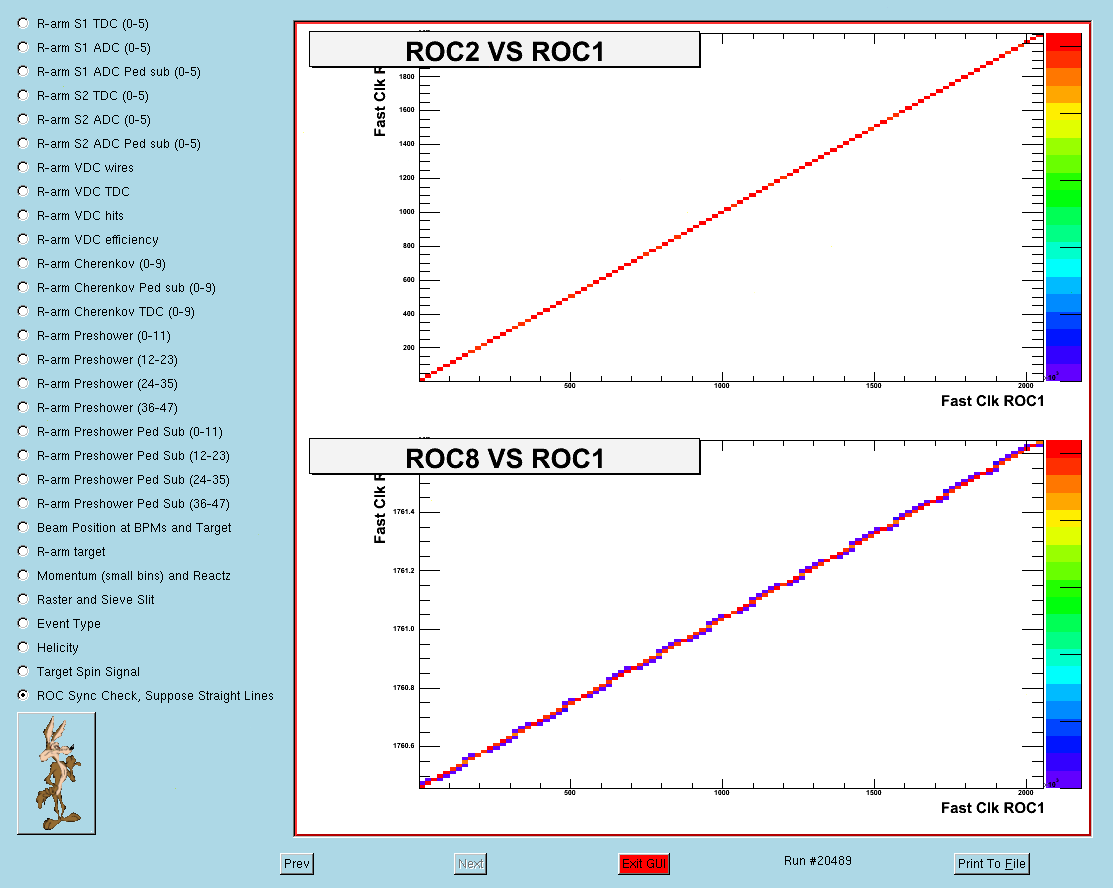Select R-arm S1 ADC (0-5) option
This screenshot has height=888, width=1113.
23,48
